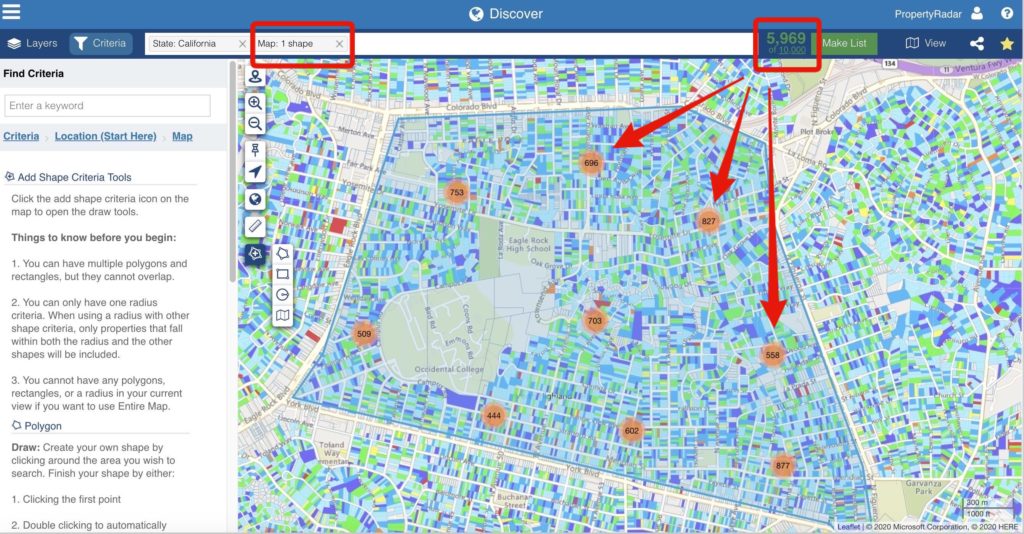Click the Discover page title
1024x534 pixels.
tap(505, 14)
